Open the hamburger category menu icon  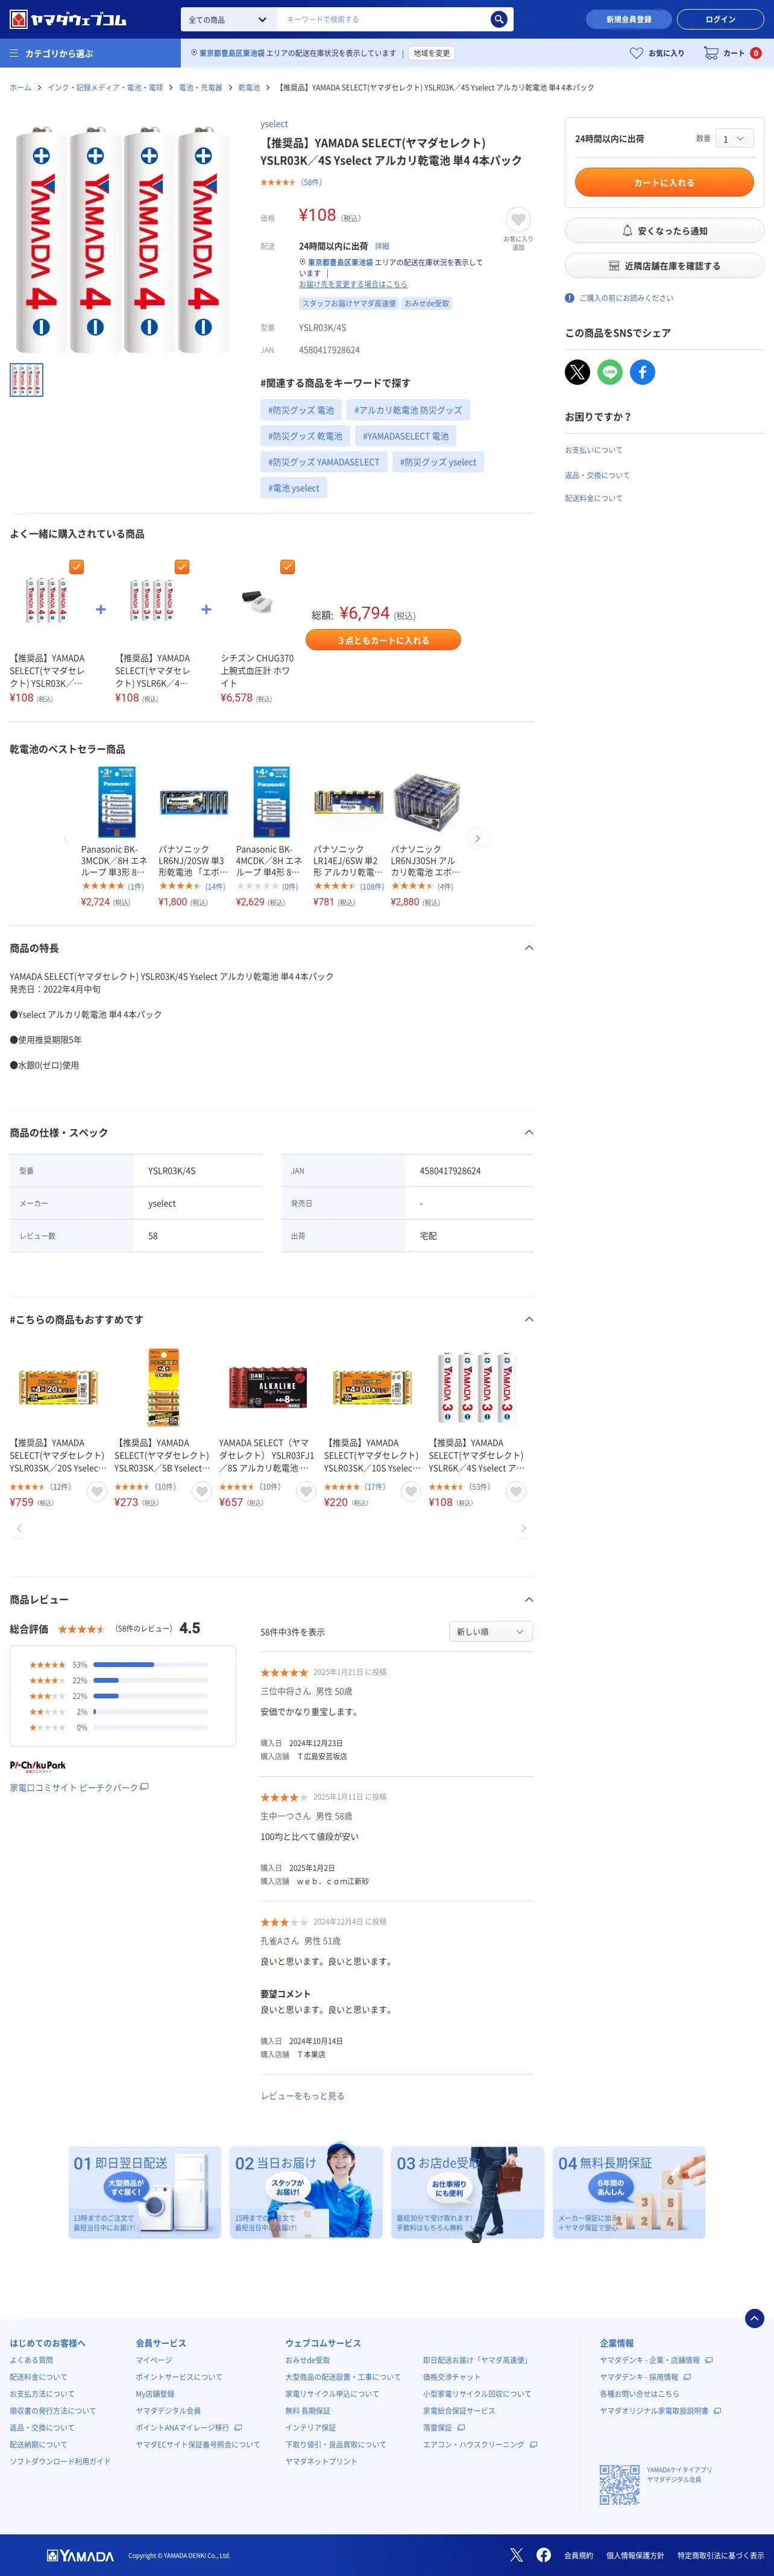click(14, 53)
